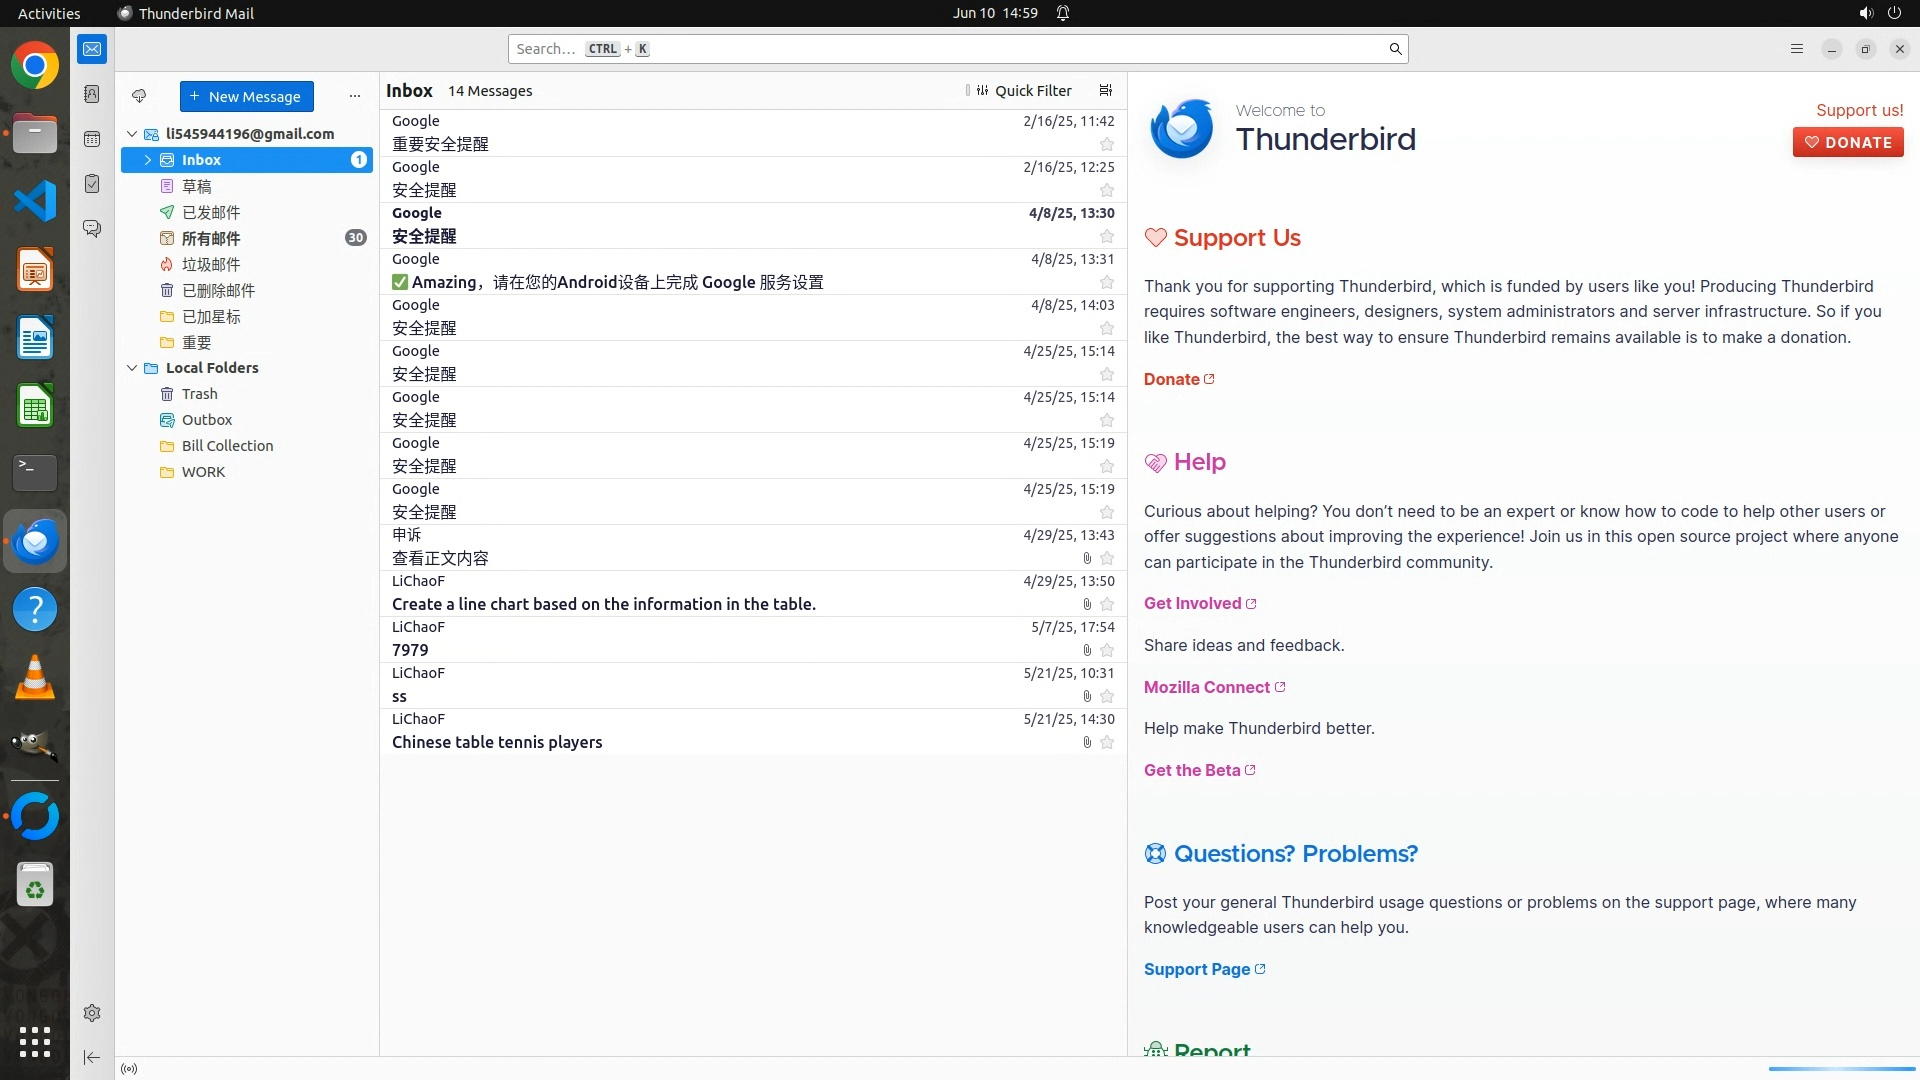The width and height of the screenshot is (1920, 1080).
Task: Toggle the Quick Filter bar
Action: (1023, 90)
